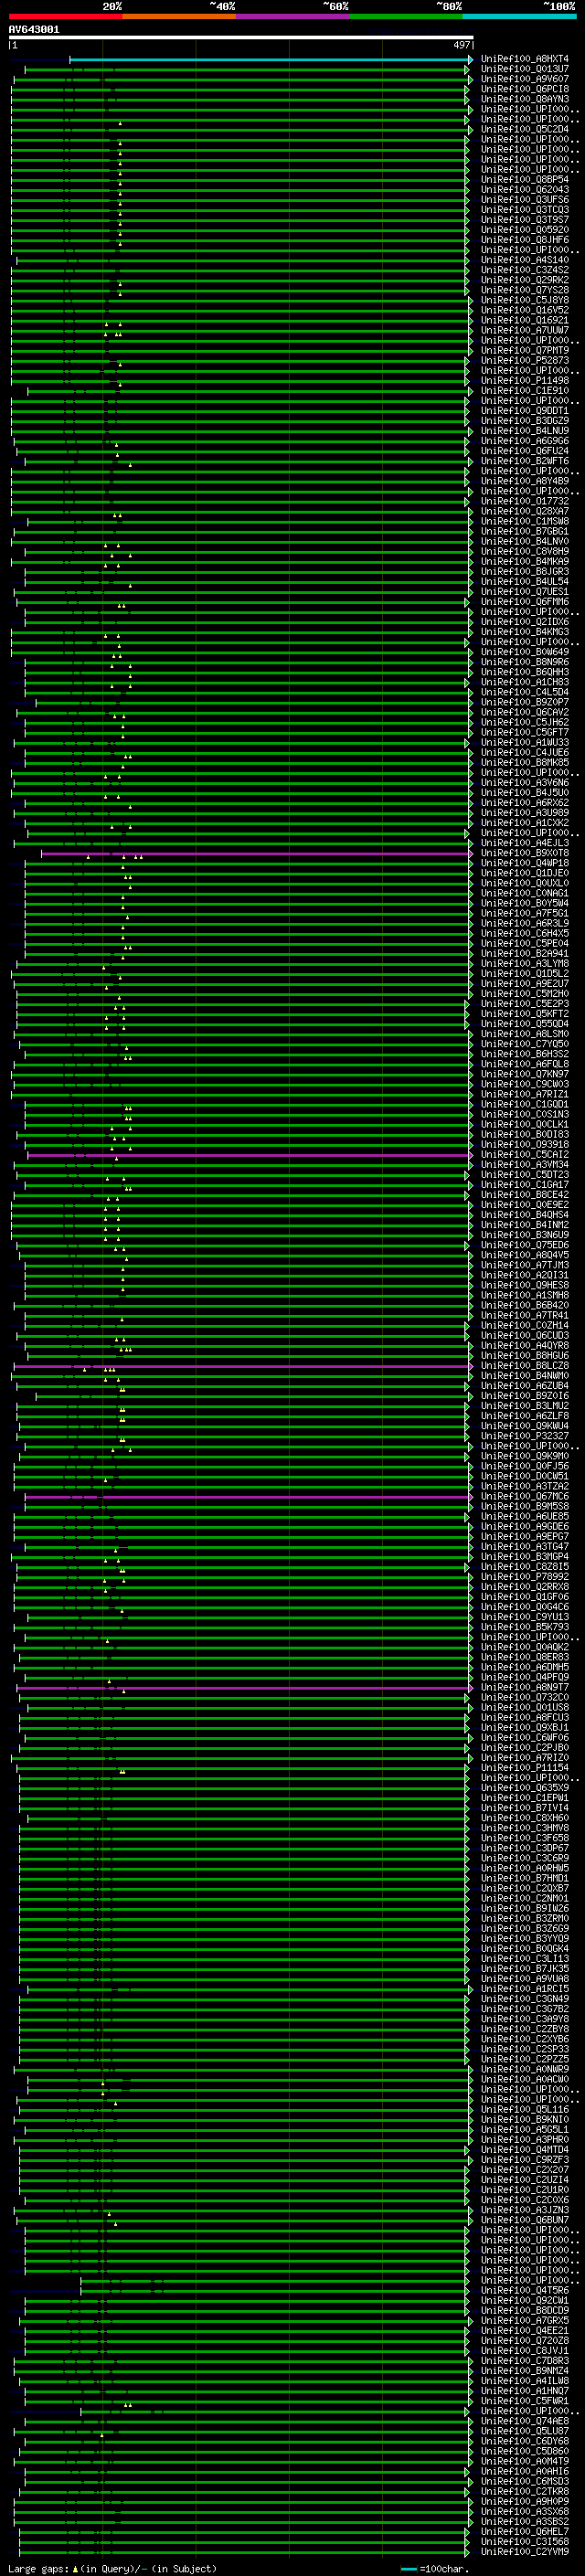Select hit label UniRef100_C7YQ50
The height and width of the screenshot is (2576, 585).
click(525, 1044)
